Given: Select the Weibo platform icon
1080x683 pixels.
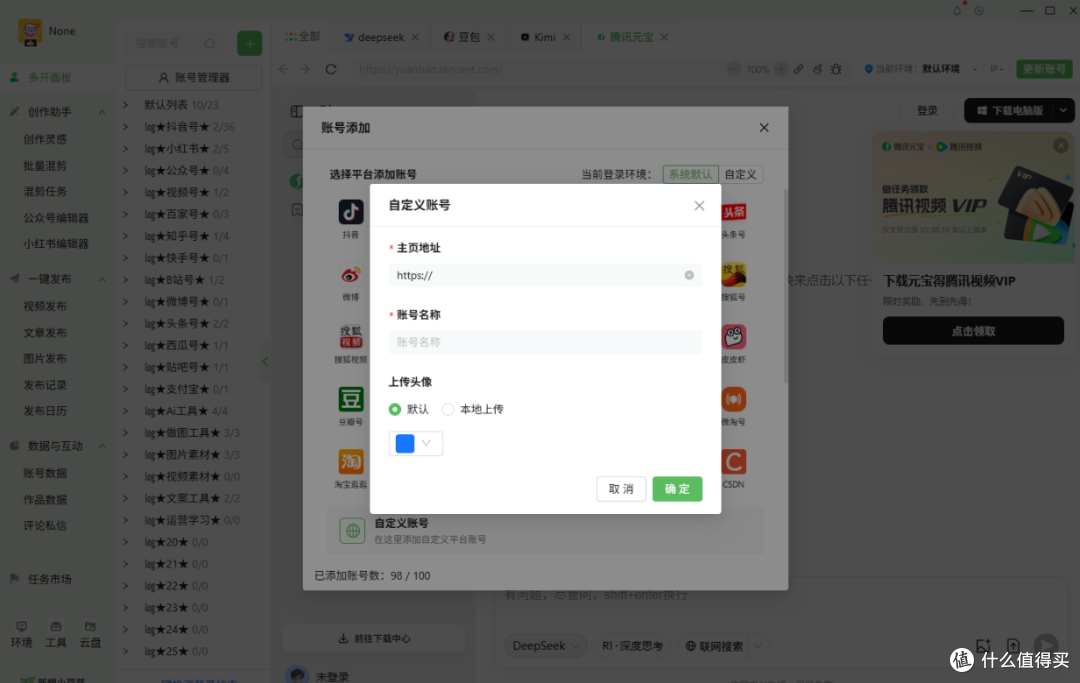Looking at the screenshot, I should 351,275.
